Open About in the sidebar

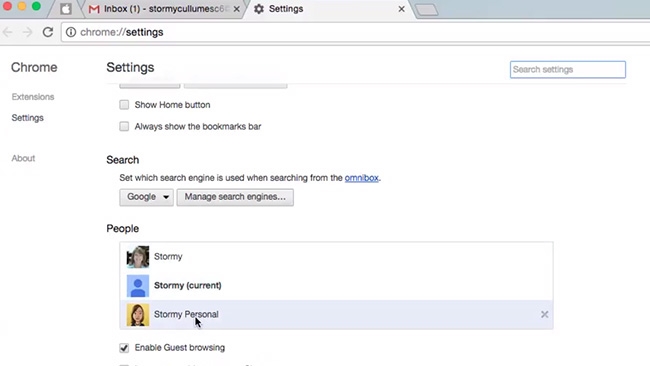(x=23, y=158)
